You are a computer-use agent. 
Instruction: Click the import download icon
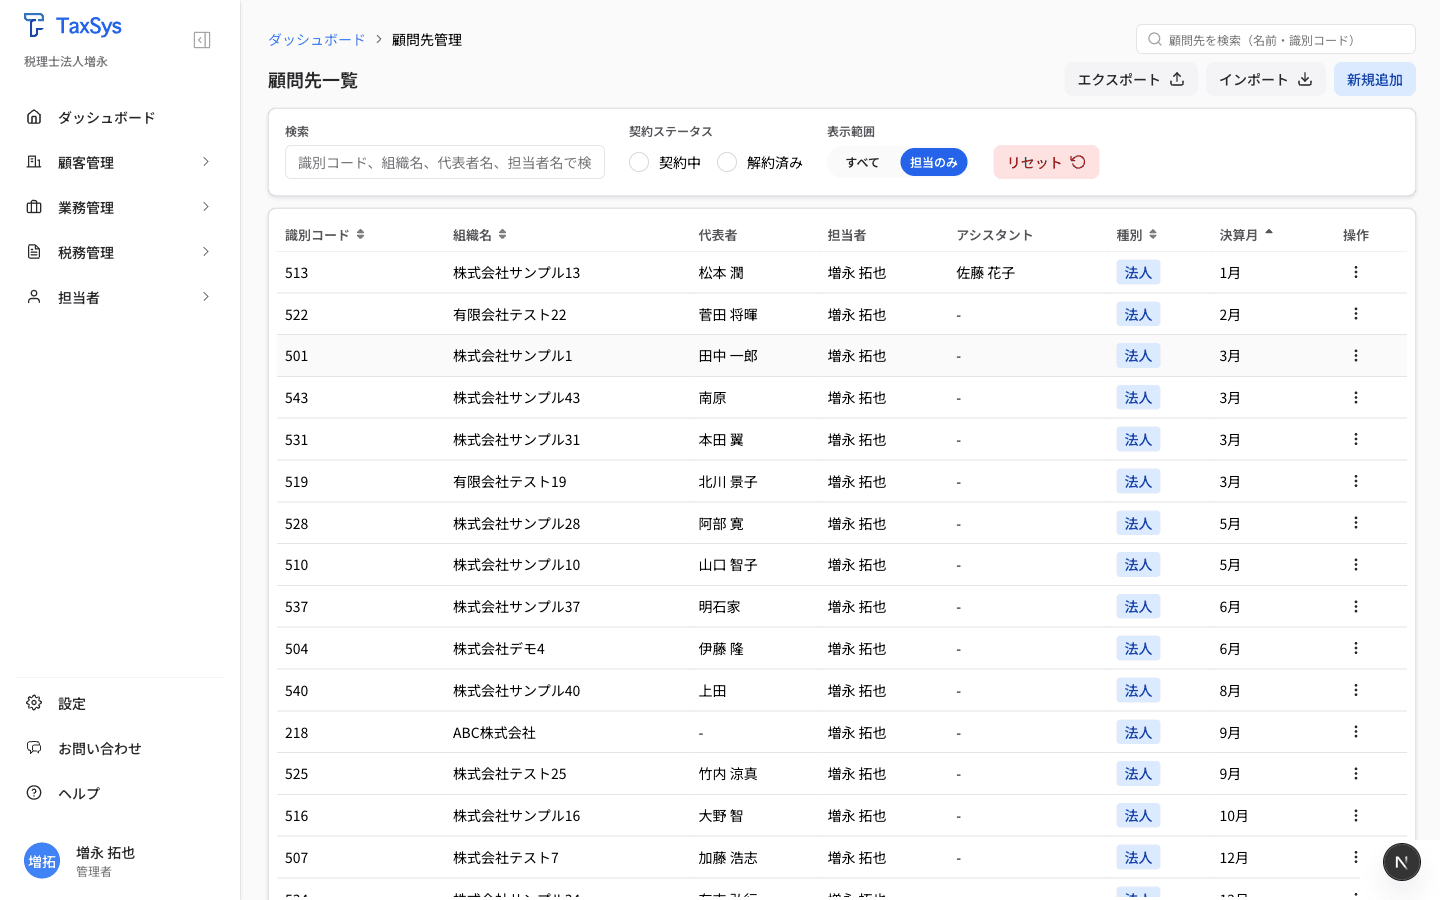(1305, 79)
